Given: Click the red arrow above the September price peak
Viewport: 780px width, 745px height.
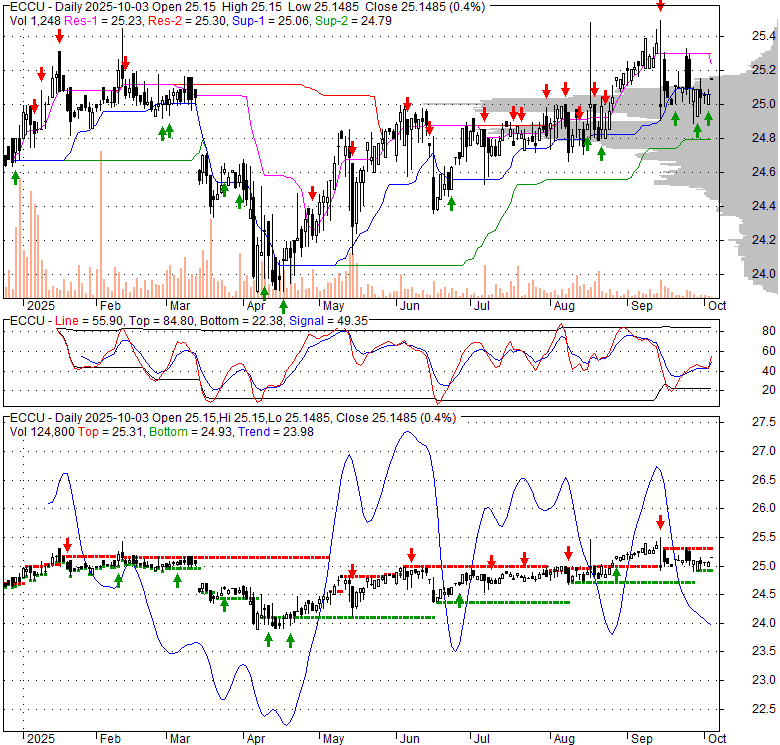Looking at the screenshot, I should click(x=660, y=8).
